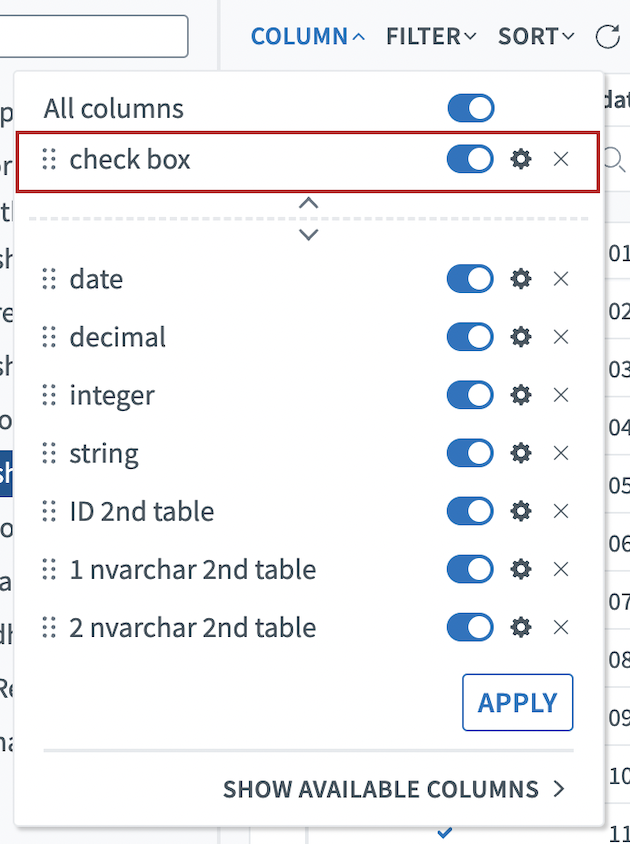Toggle All columns switch off
This screenshot has height=844, width=630.
[x=470, y=108]
